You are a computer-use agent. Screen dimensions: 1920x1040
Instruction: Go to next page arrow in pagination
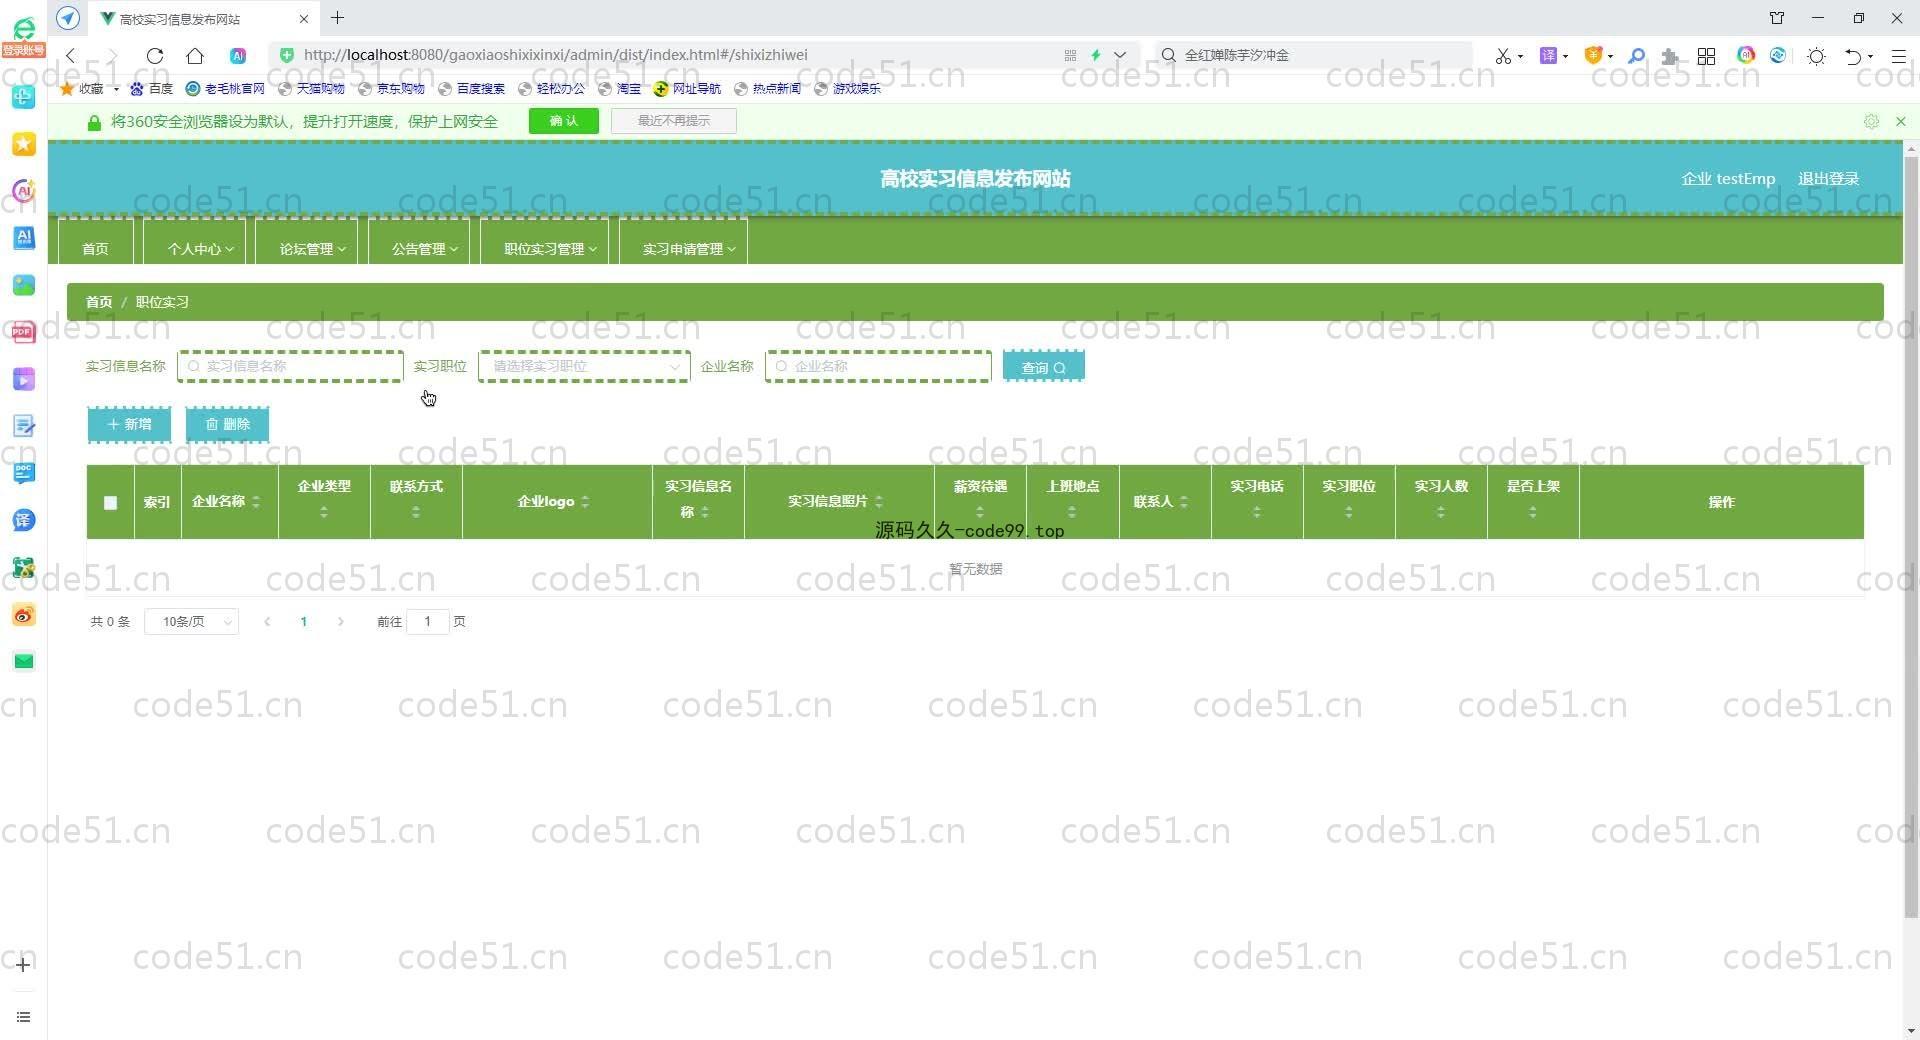(341, 621)
